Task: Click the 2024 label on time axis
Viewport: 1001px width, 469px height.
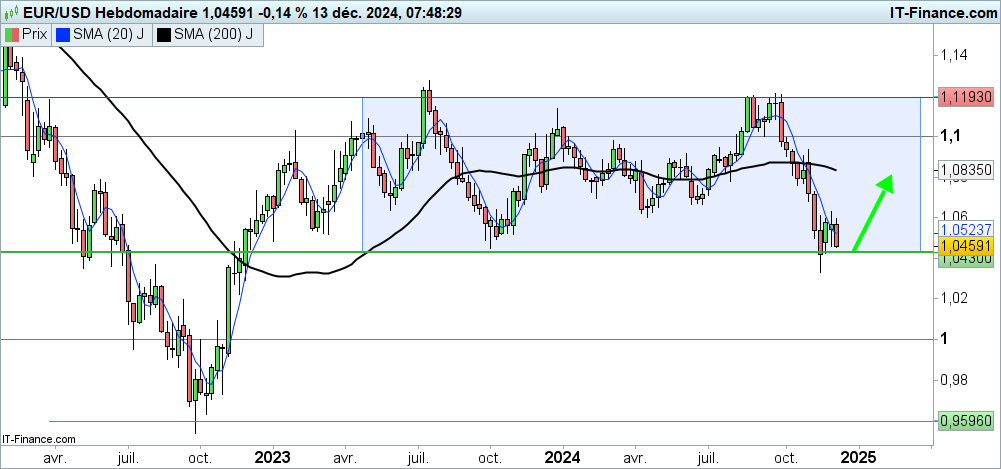Action: click(560, 457)
